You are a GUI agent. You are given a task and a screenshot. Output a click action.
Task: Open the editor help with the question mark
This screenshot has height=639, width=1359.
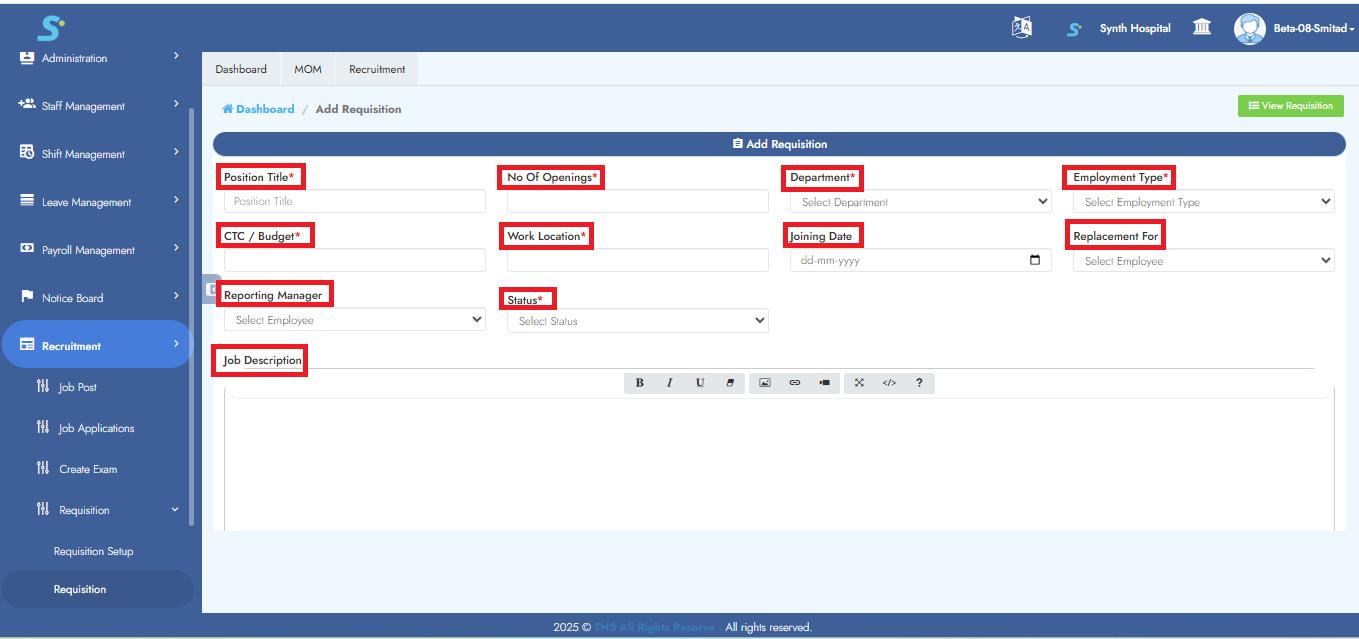click(919, 383)
